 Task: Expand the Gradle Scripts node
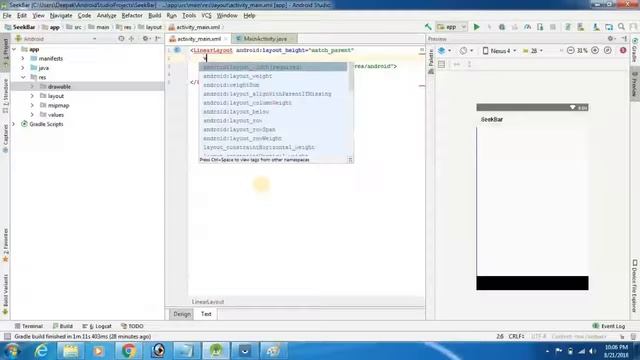(x=14, y=124)
